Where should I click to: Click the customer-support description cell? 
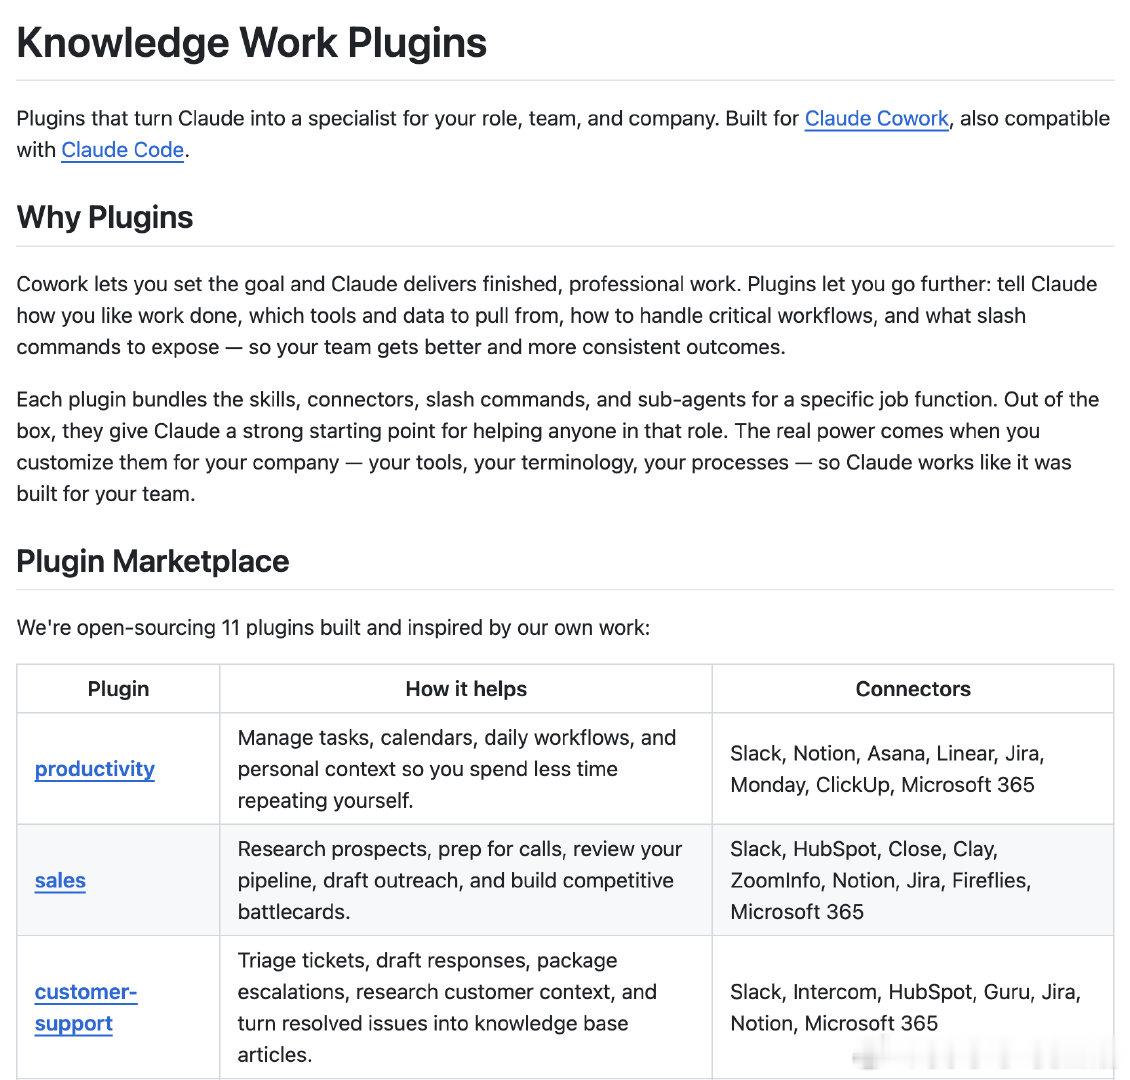tap(466, 1007)
